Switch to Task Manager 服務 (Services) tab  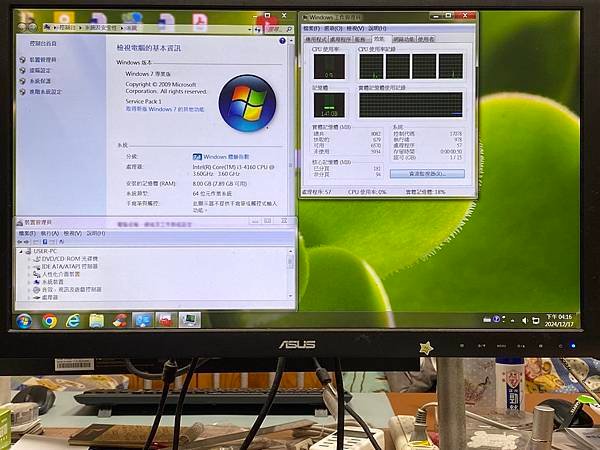click(360, 39)
